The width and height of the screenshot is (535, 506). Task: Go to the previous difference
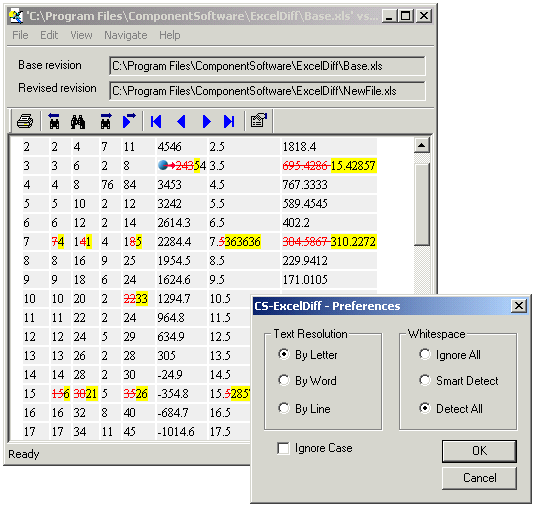coord(181,121)
